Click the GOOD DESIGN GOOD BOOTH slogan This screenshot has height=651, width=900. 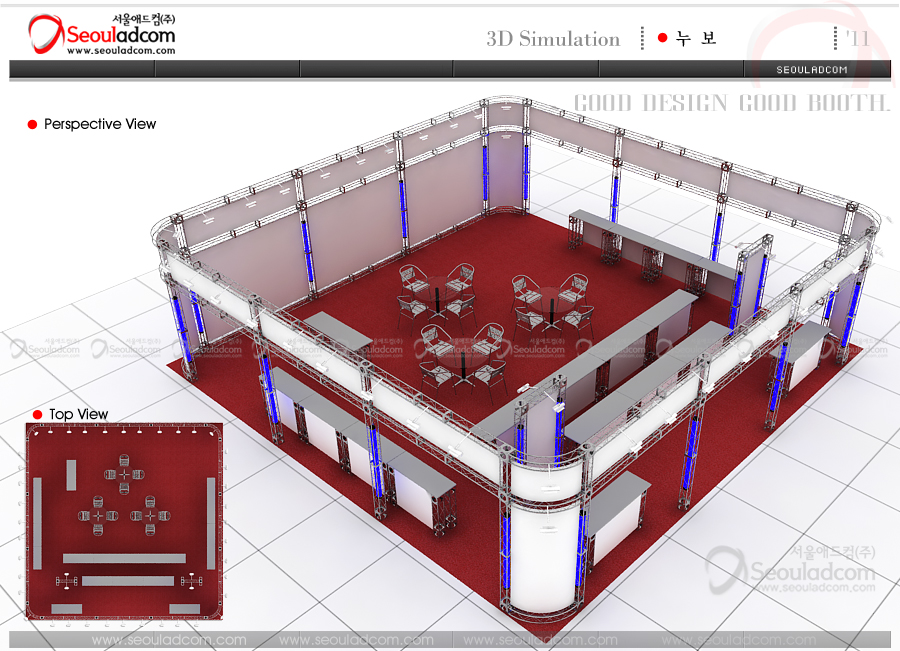(731, 103)
